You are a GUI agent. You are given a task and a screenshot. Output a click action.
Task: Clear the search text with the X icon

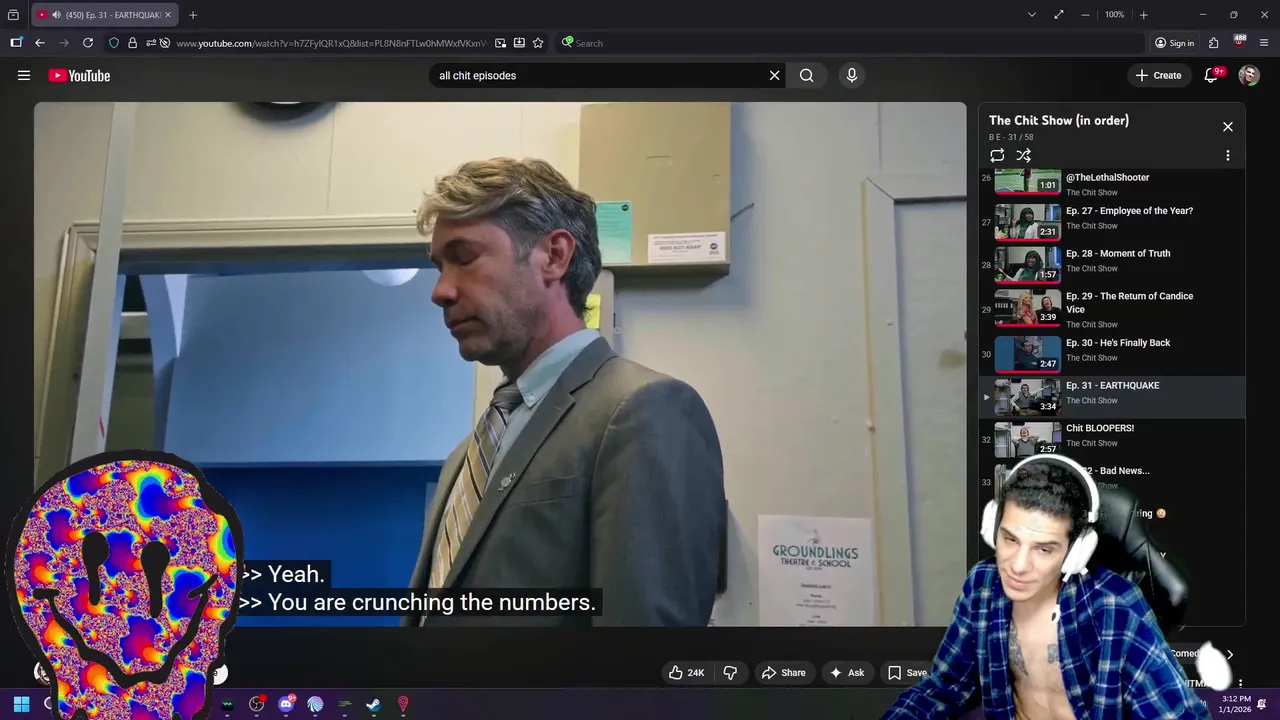pos(774,75)
